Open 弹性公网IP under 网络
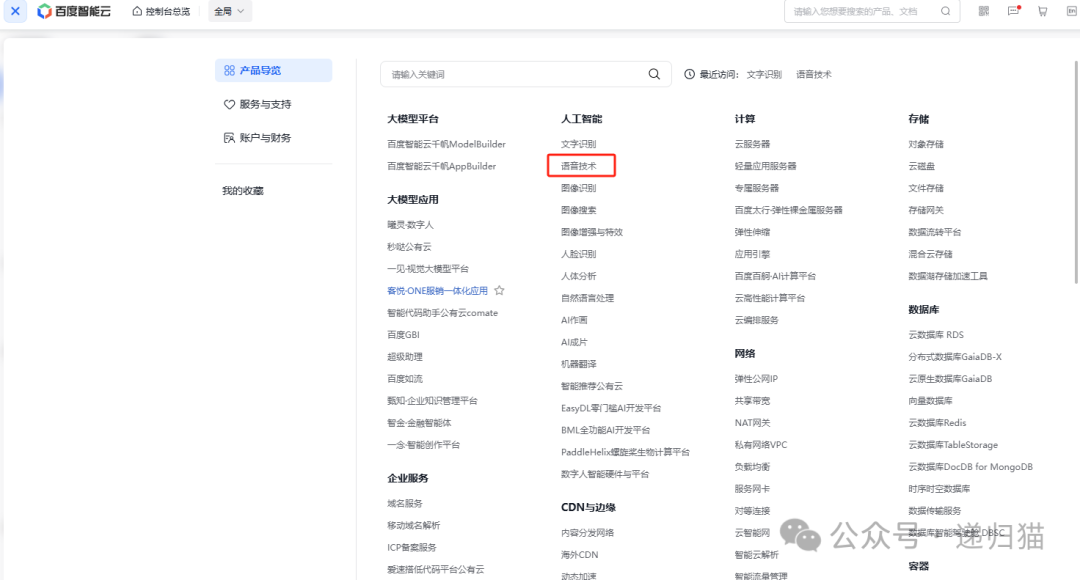The height and width of the screenshot is (580, 1080). pyautogui.click(x=756, y=379)
